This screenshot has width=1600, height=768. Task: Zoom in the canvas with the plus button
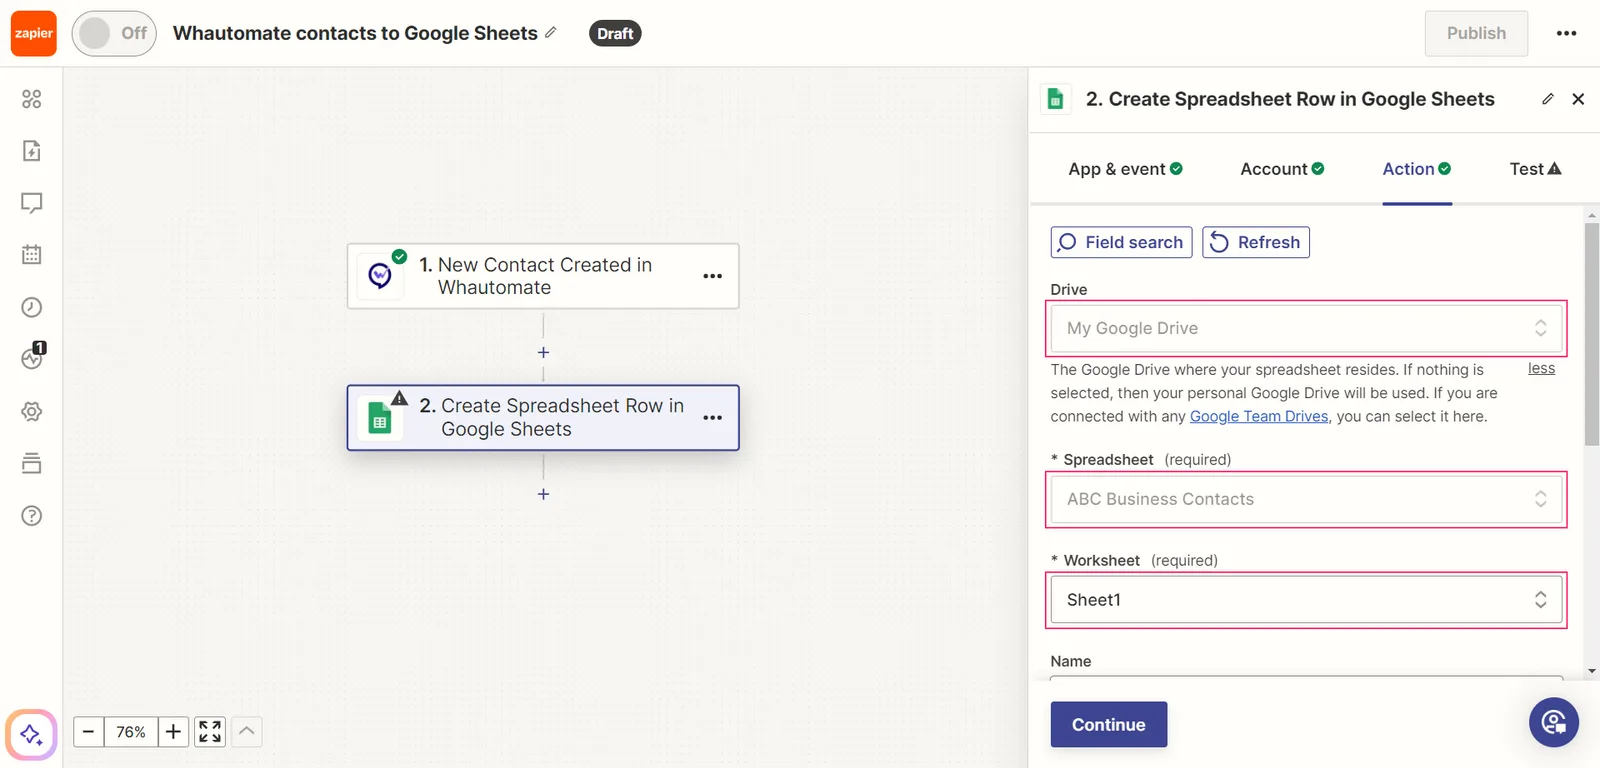(173, 732)
